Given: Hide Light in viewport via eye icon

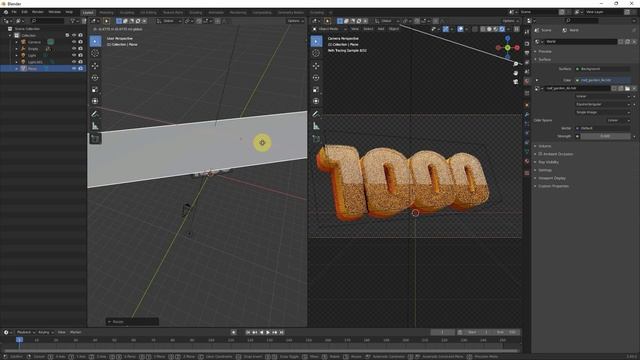Looking at the screenshot, I should tap(74, 55).
